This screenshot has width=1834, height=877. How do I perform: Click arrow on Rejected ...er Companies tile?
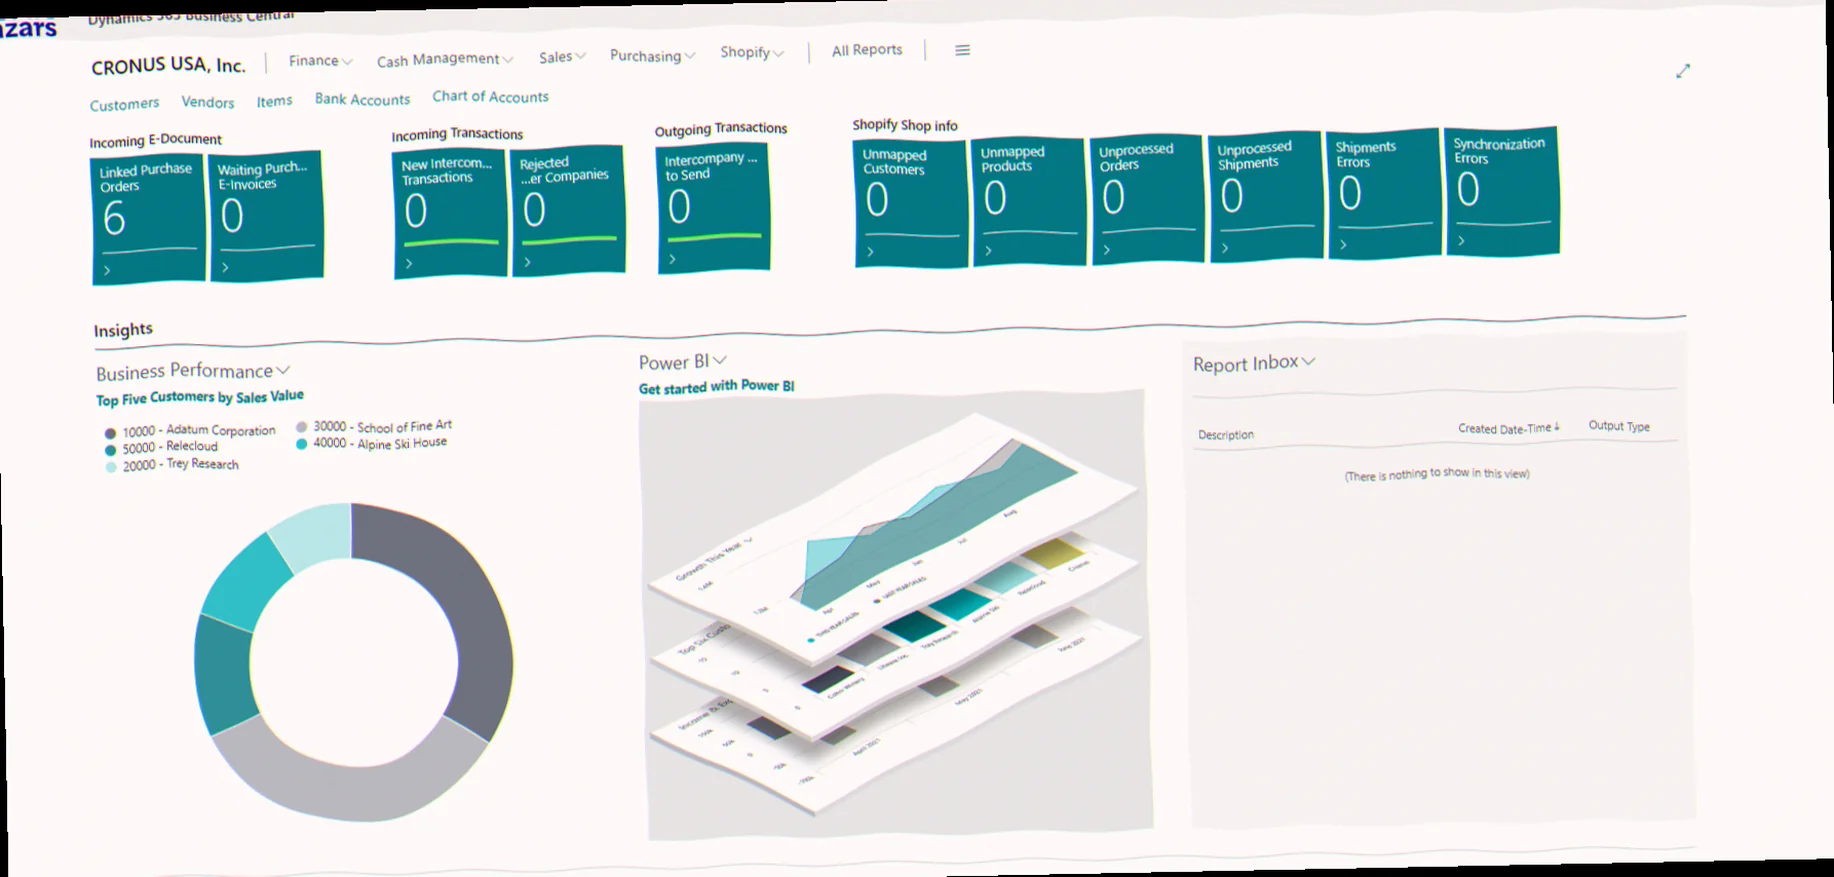[527, 262]
